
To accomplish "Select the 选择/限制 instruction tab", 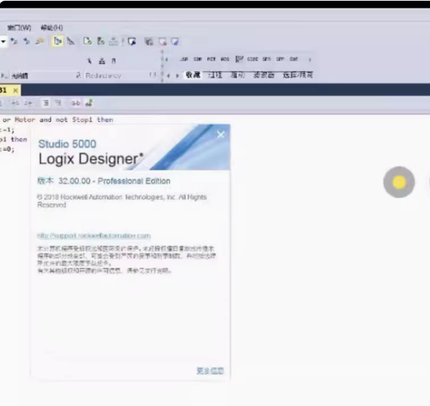I will coord(298,75).
